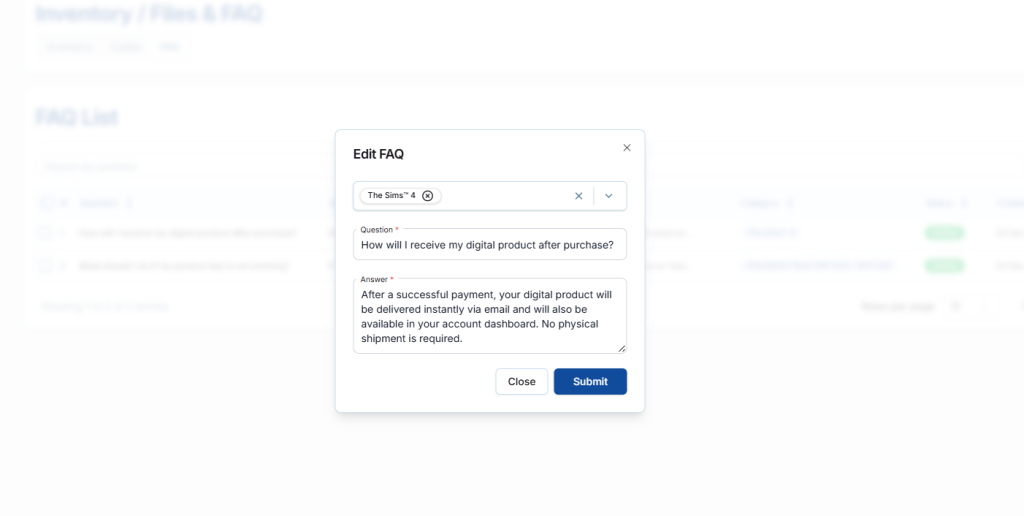The width and height of the screenshot is (1024, 516).
Task: Clear all selected products in the selector
Action: point(578,196)
